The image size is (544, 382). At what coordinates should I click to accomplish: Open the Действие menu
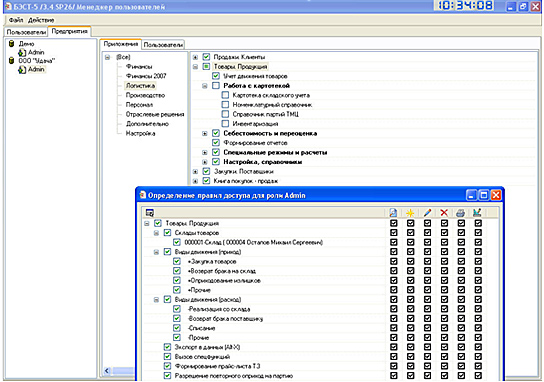(41, 20)
